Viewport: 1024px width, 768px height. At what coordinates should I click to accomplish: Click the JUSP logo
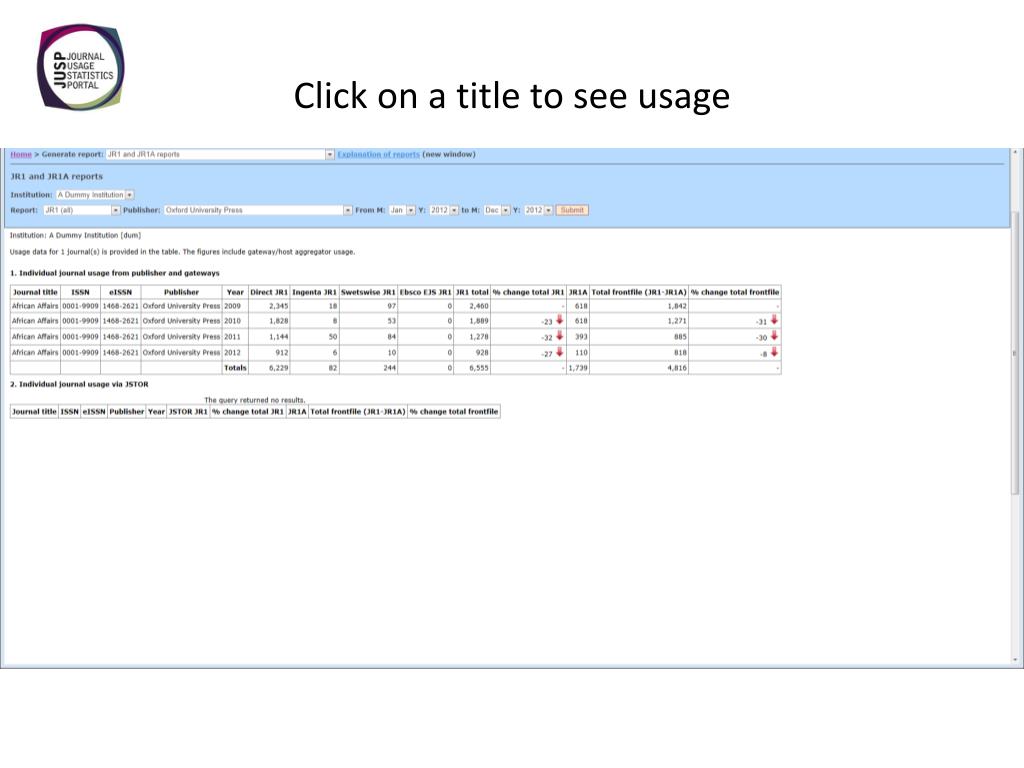tap(80, 67)
